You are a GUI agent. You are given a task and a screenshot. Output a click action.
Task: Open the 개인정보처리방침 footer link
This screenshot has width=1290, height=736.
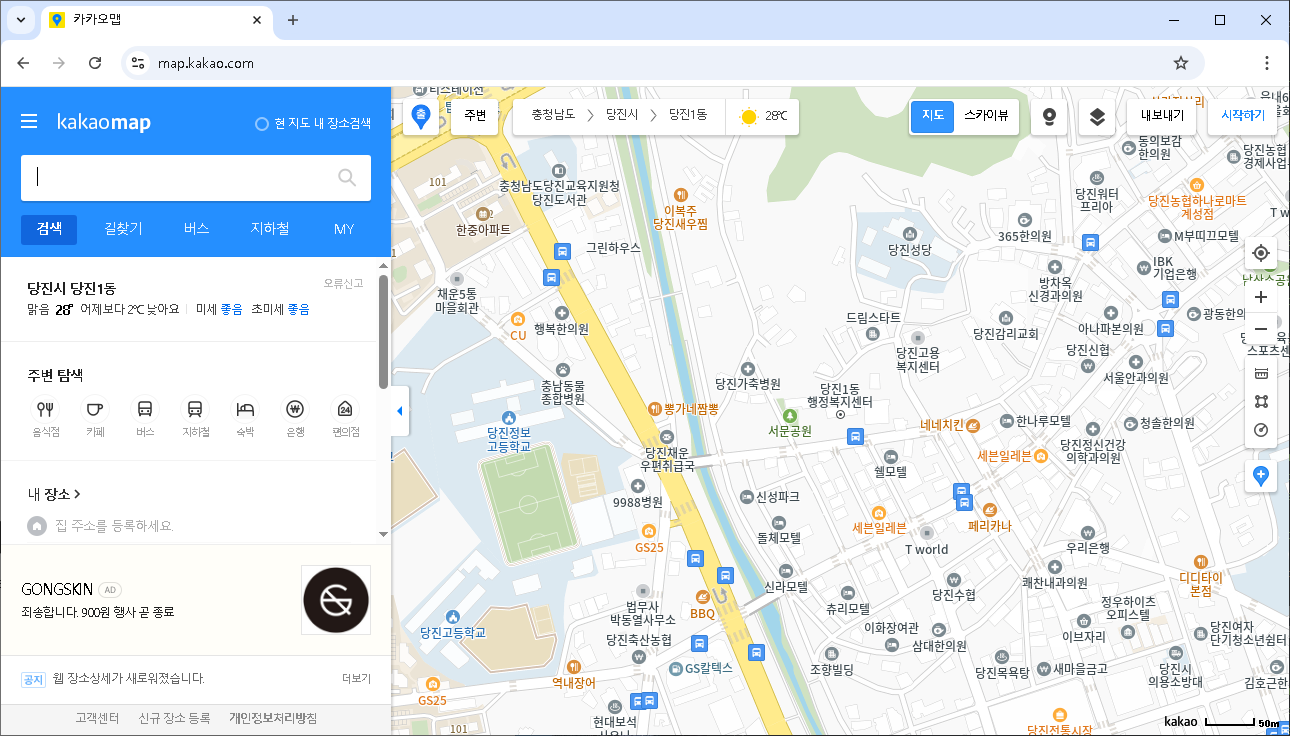(x=273, y=718)
